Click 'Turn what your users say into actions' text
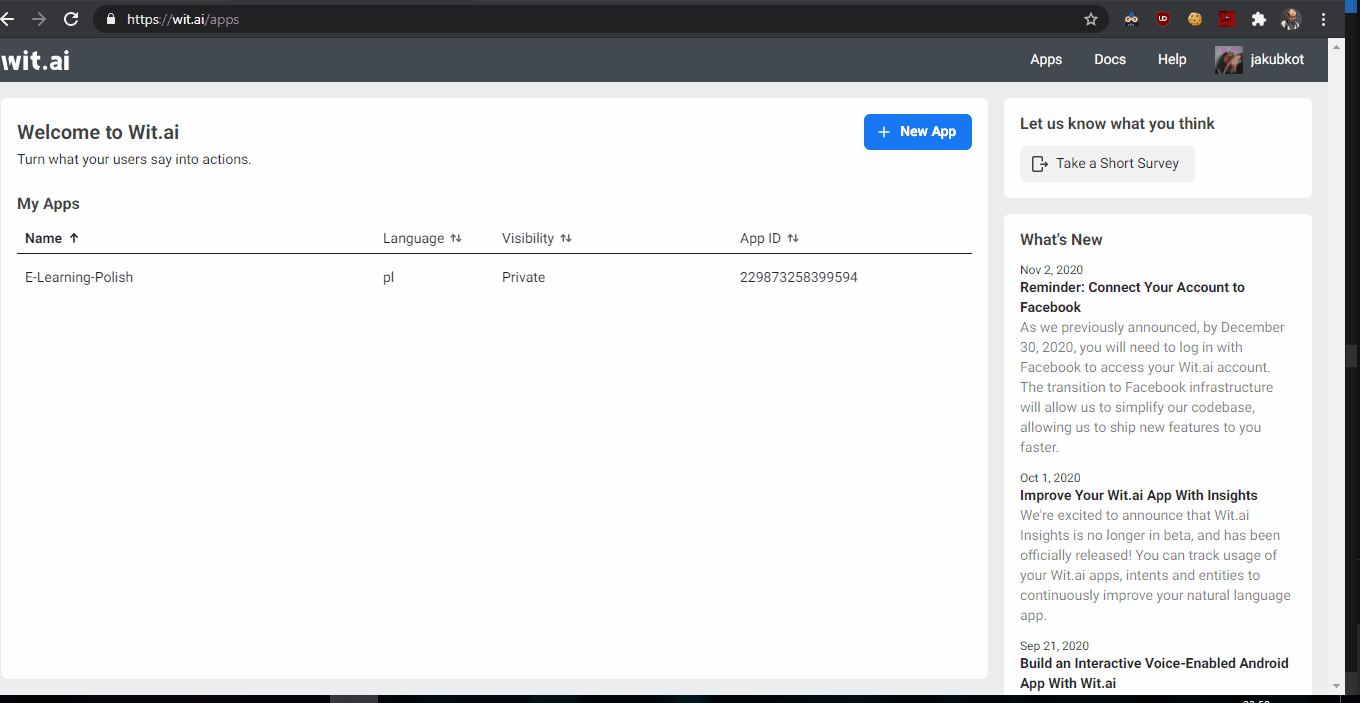 tap(134, 159)
